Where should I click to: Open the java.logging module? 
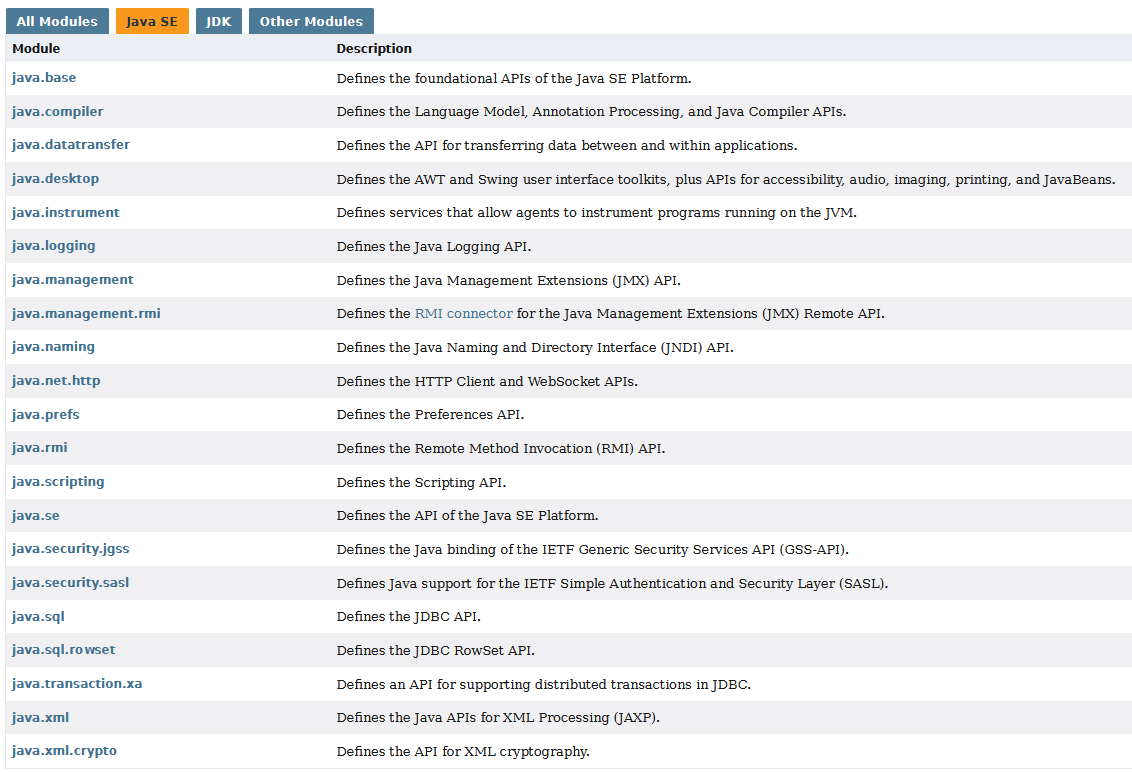click(x=53, y=245)
